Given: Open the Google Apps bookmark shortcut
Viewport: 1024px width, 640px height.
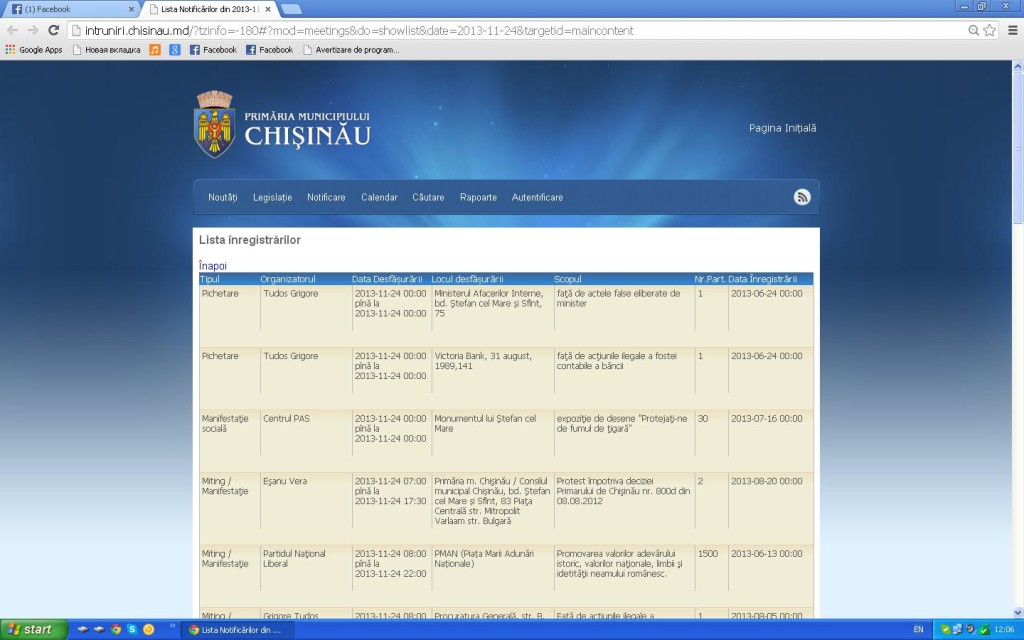Looking at the screenshot, I should pos(33,49).
